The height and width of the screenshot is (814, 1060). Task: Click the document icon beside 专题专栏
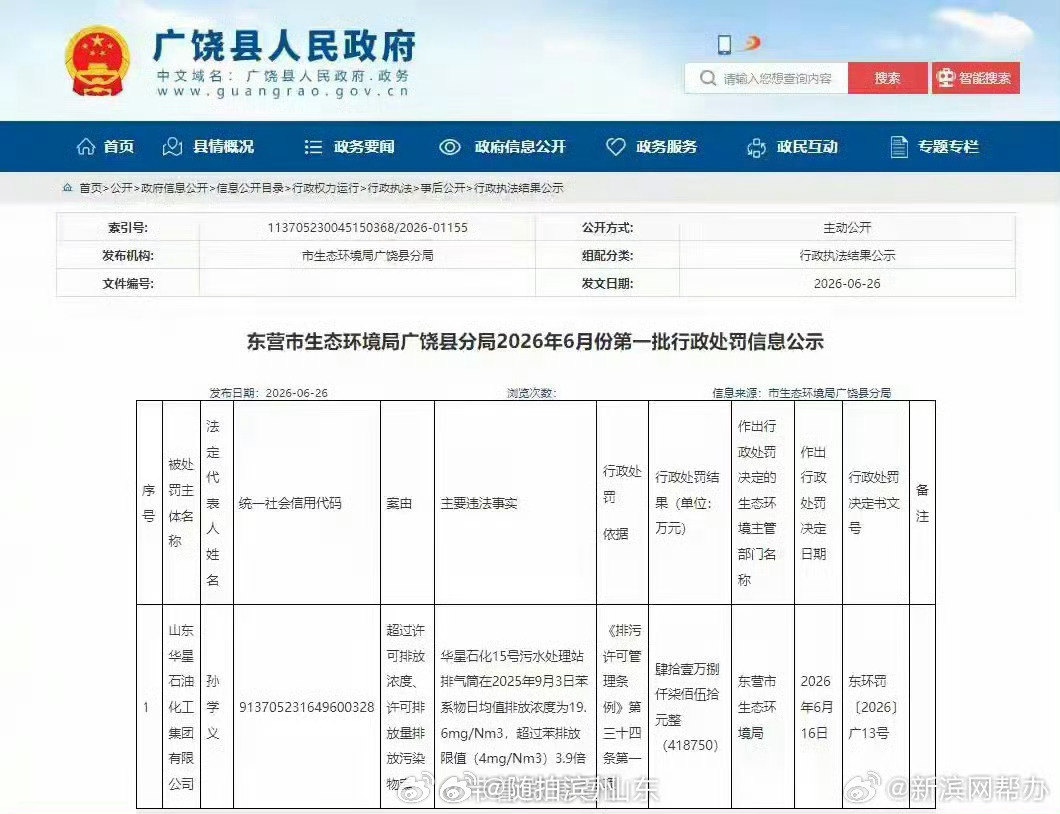tap(898, 147)
